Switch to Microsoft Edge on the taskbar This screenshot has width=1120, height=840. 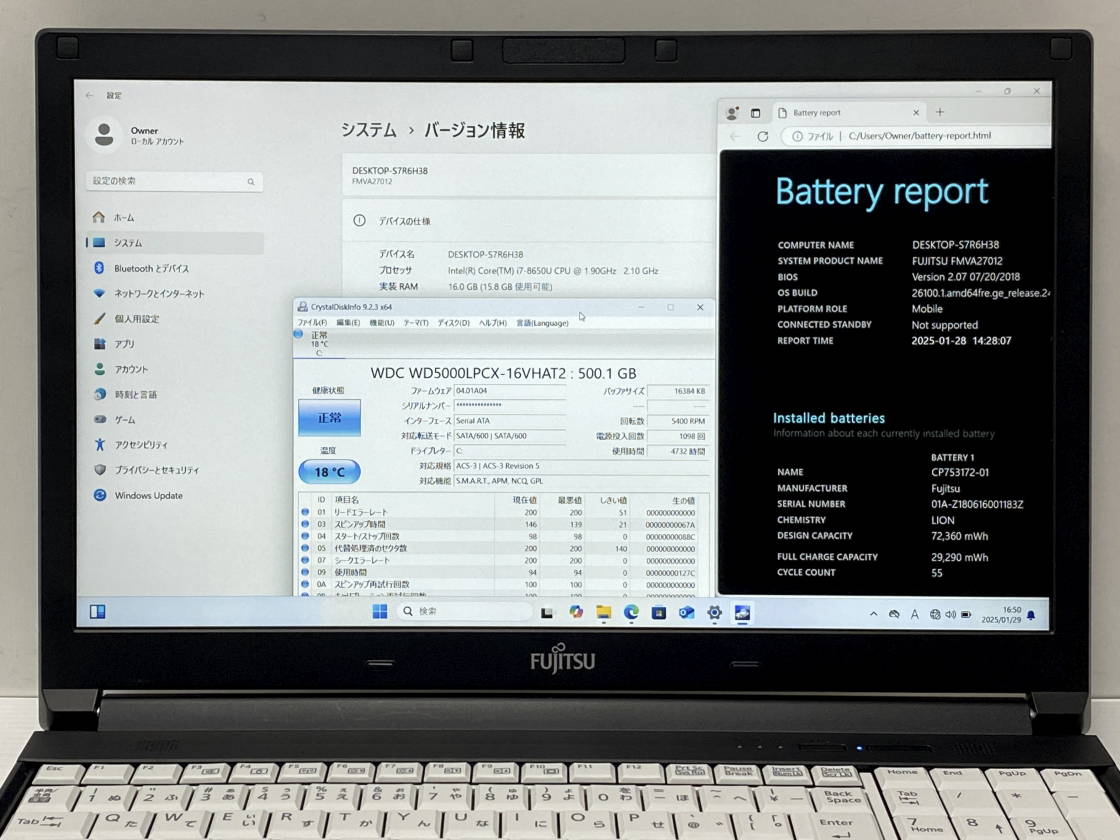[x=631, y=611]
